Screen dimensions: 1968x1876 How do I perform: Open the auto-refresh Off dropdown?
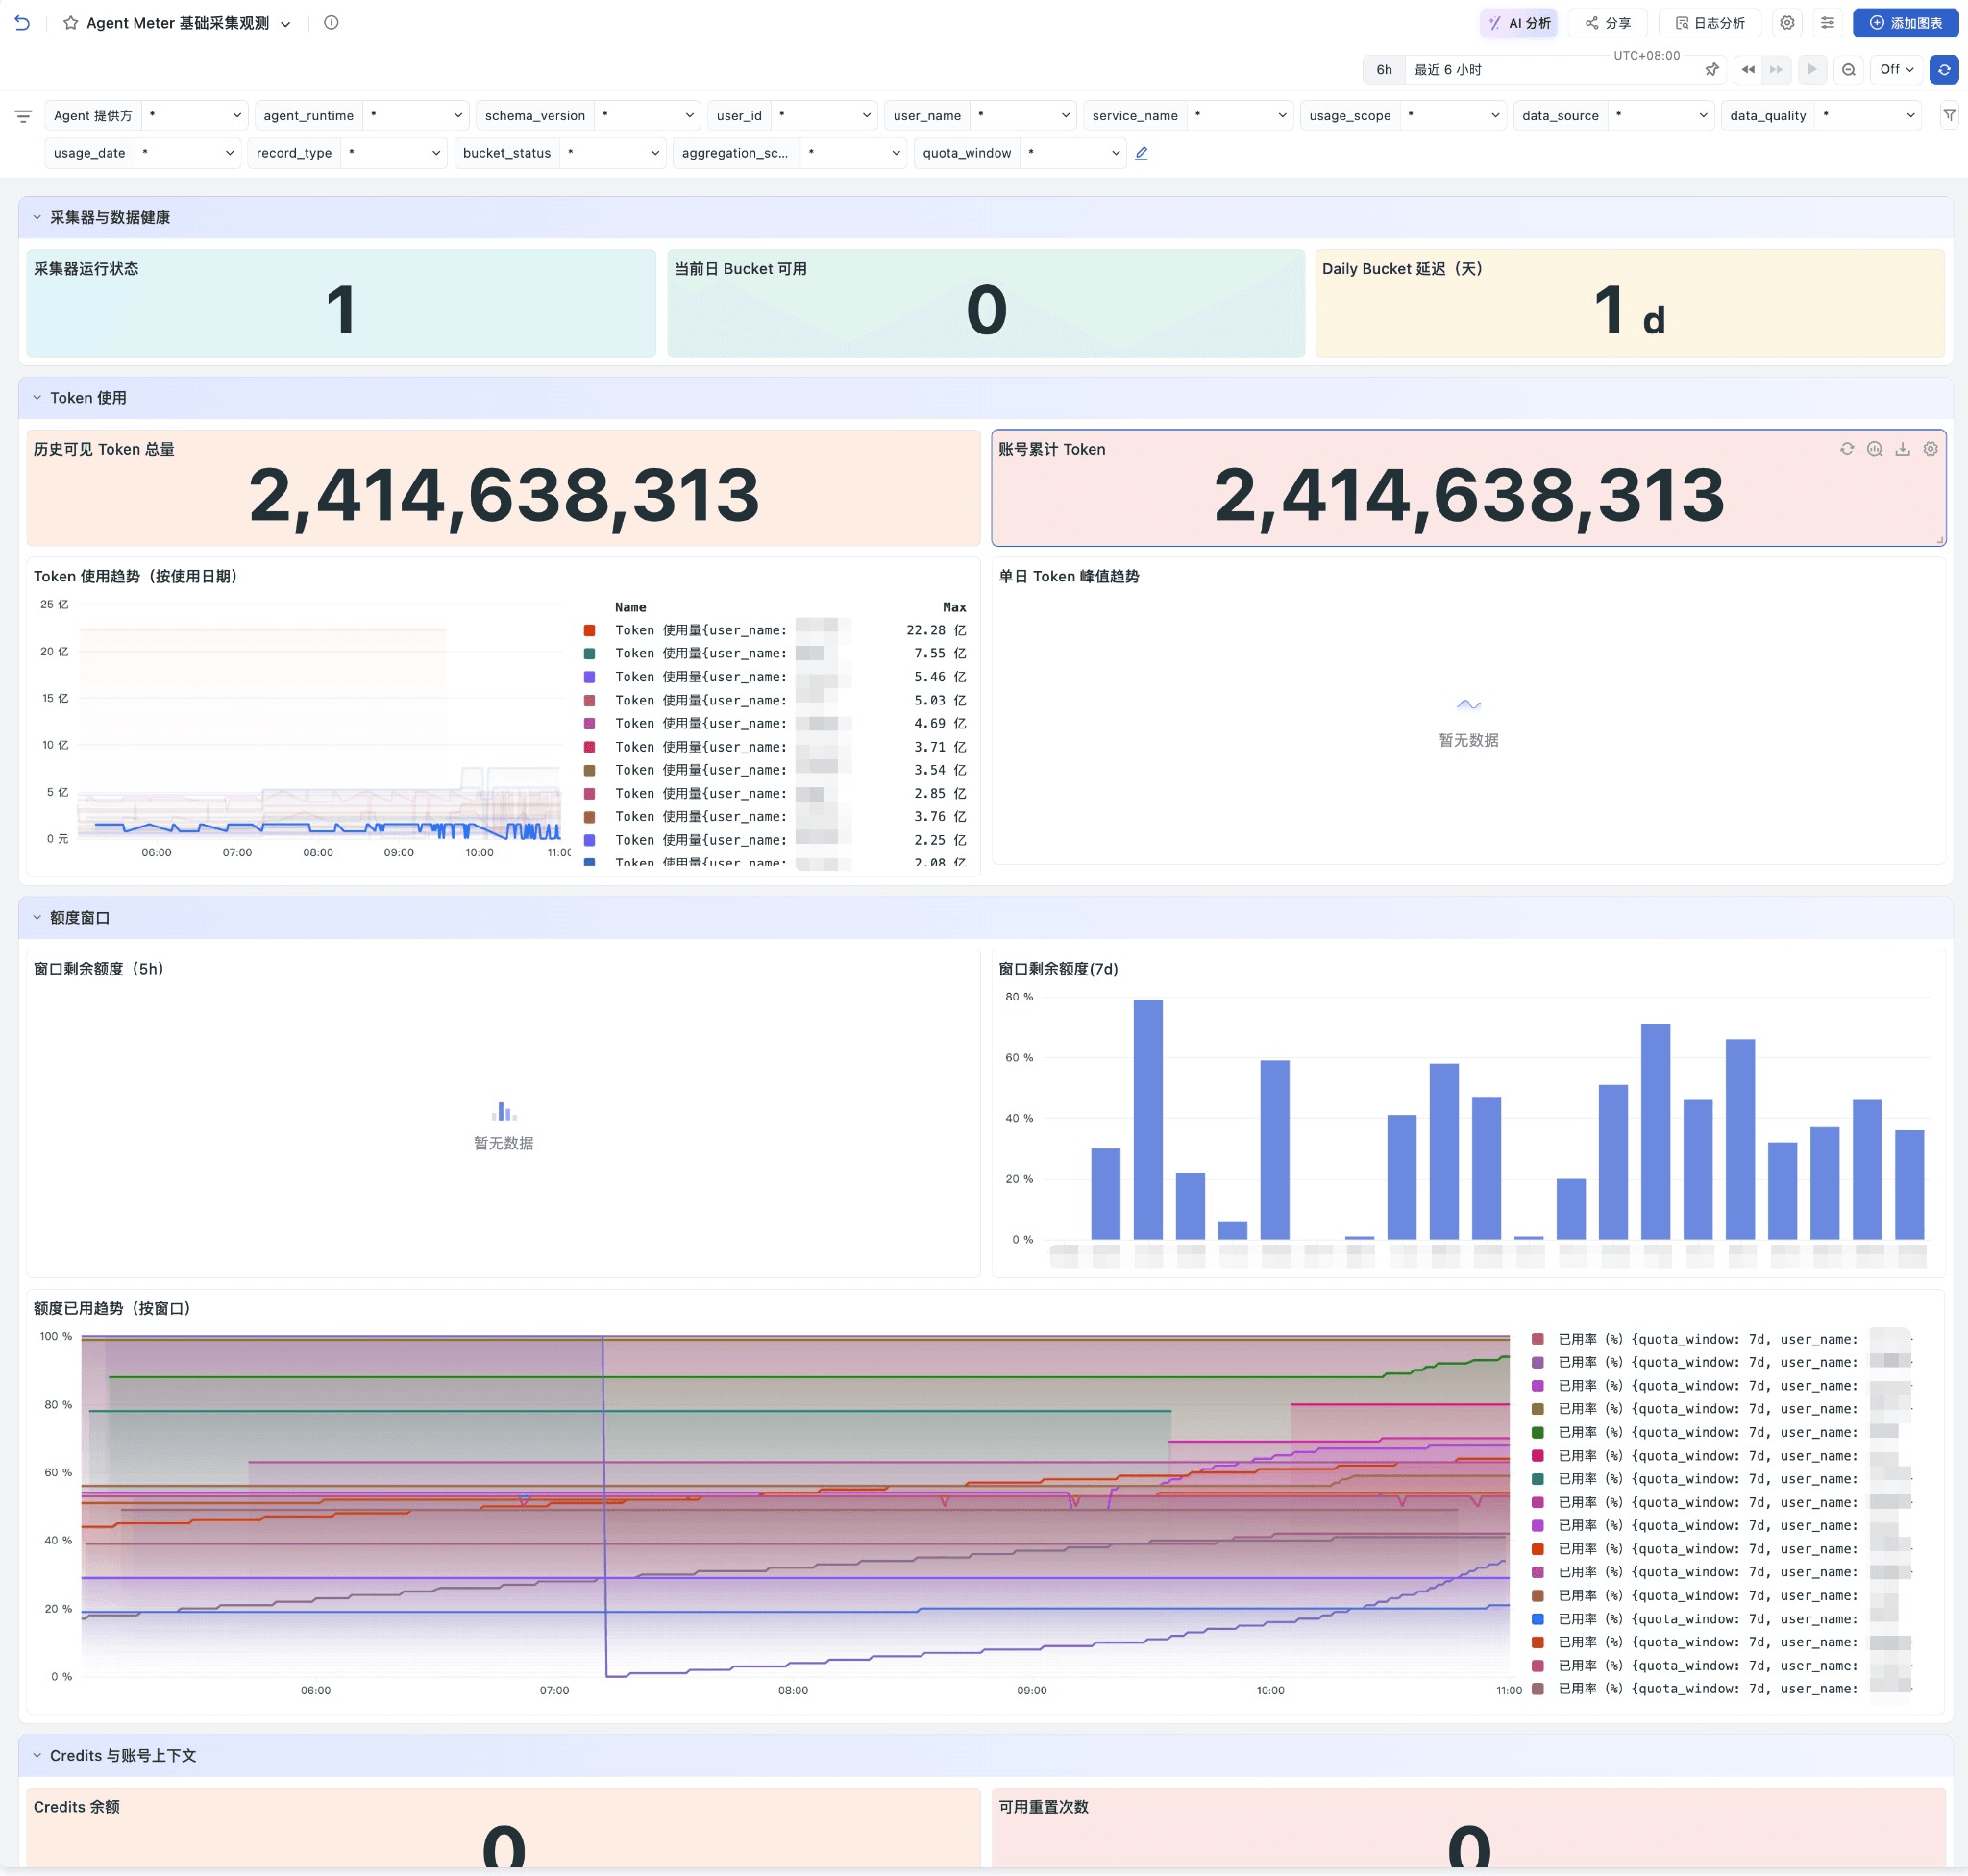(1896, 70)
